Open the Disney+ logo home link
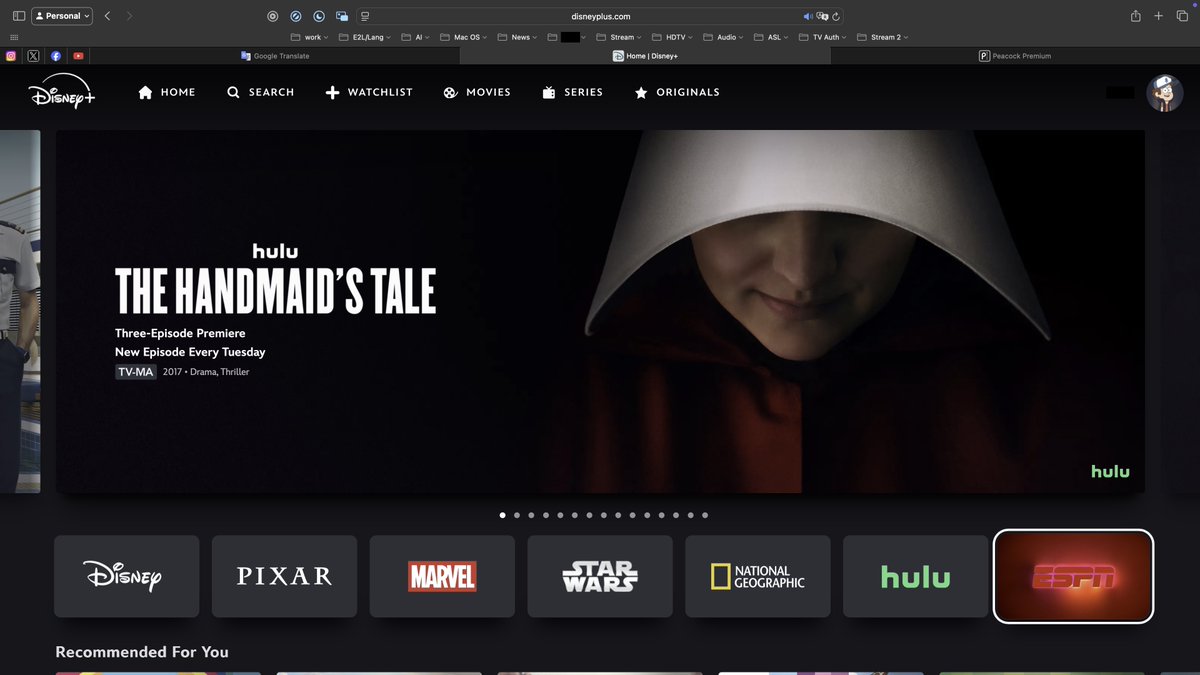The image size is (1200, 675). 61,93
